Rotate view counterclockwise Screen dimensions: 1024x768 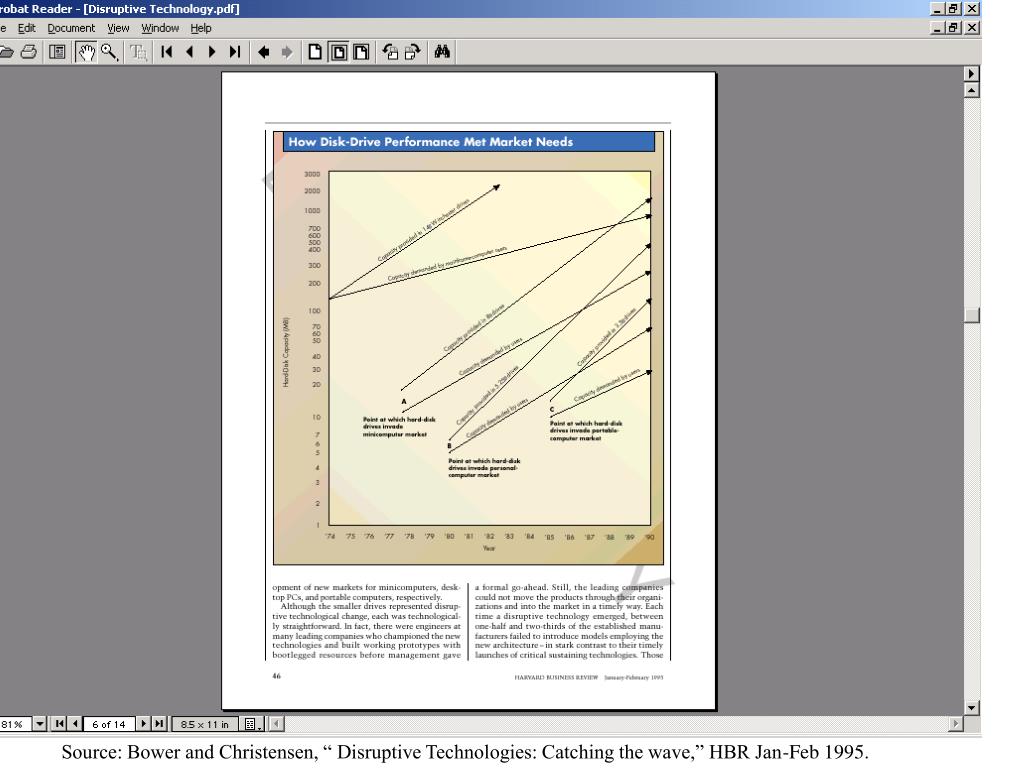390,52
